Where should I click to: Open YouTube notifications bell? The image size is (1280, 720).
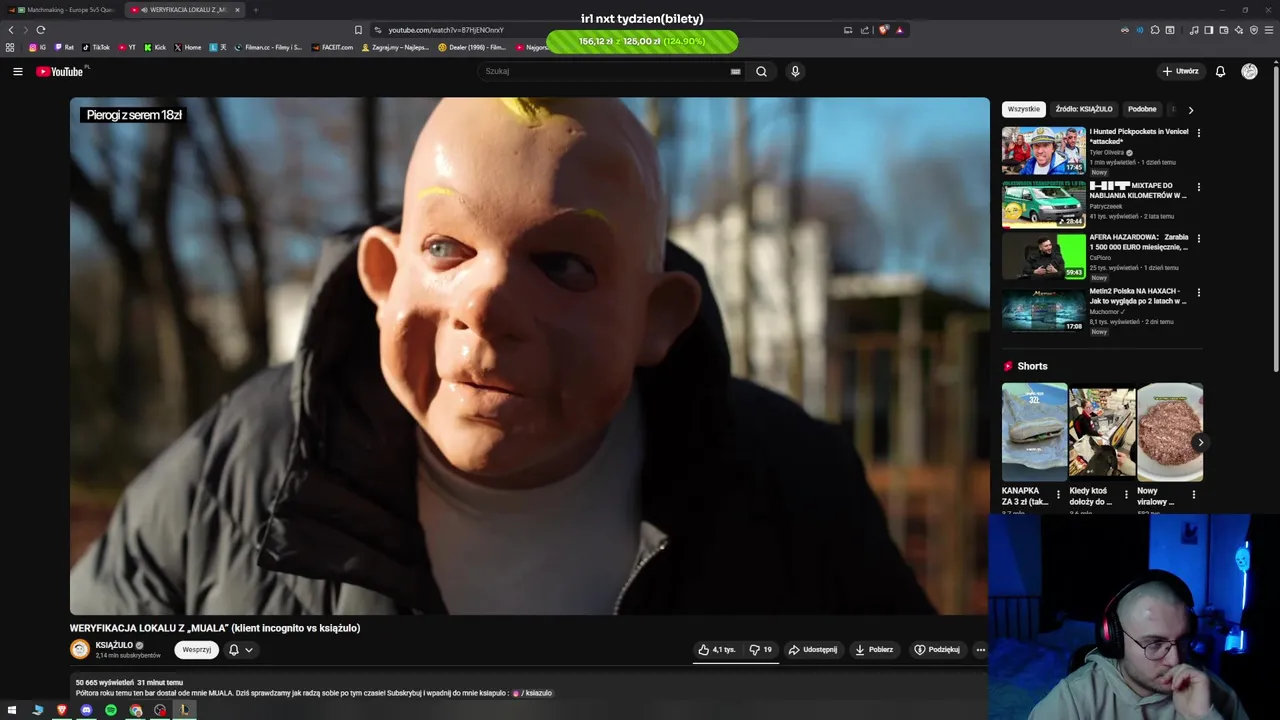1220,71
